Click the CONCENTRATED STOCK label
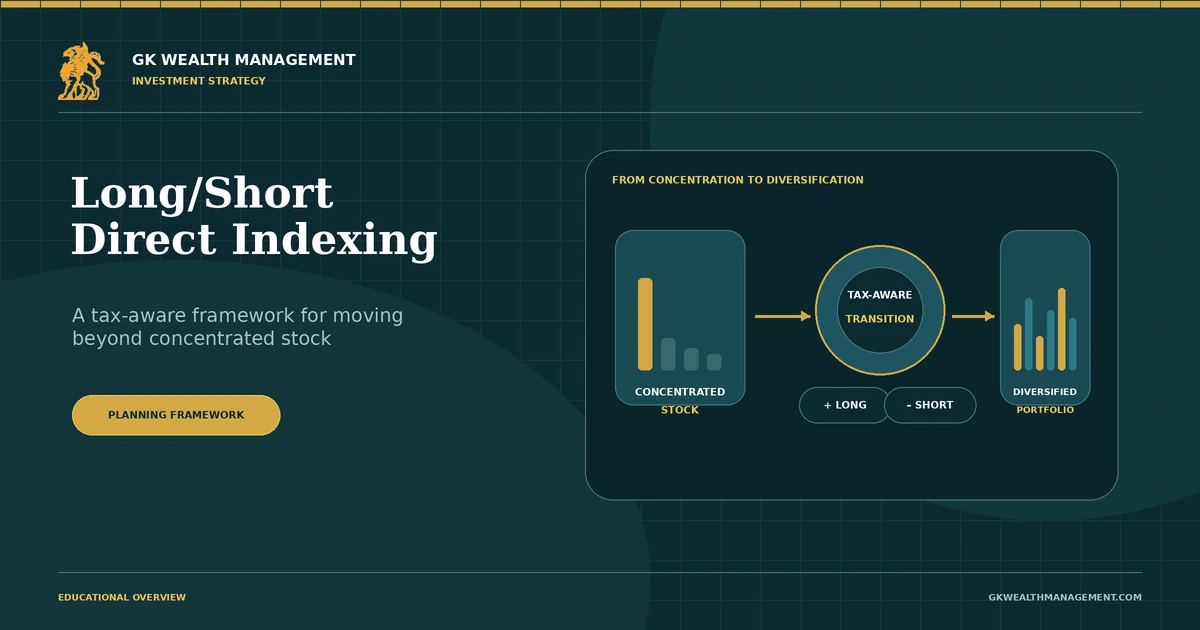1200x630 pixels. (x=680, y=401)
